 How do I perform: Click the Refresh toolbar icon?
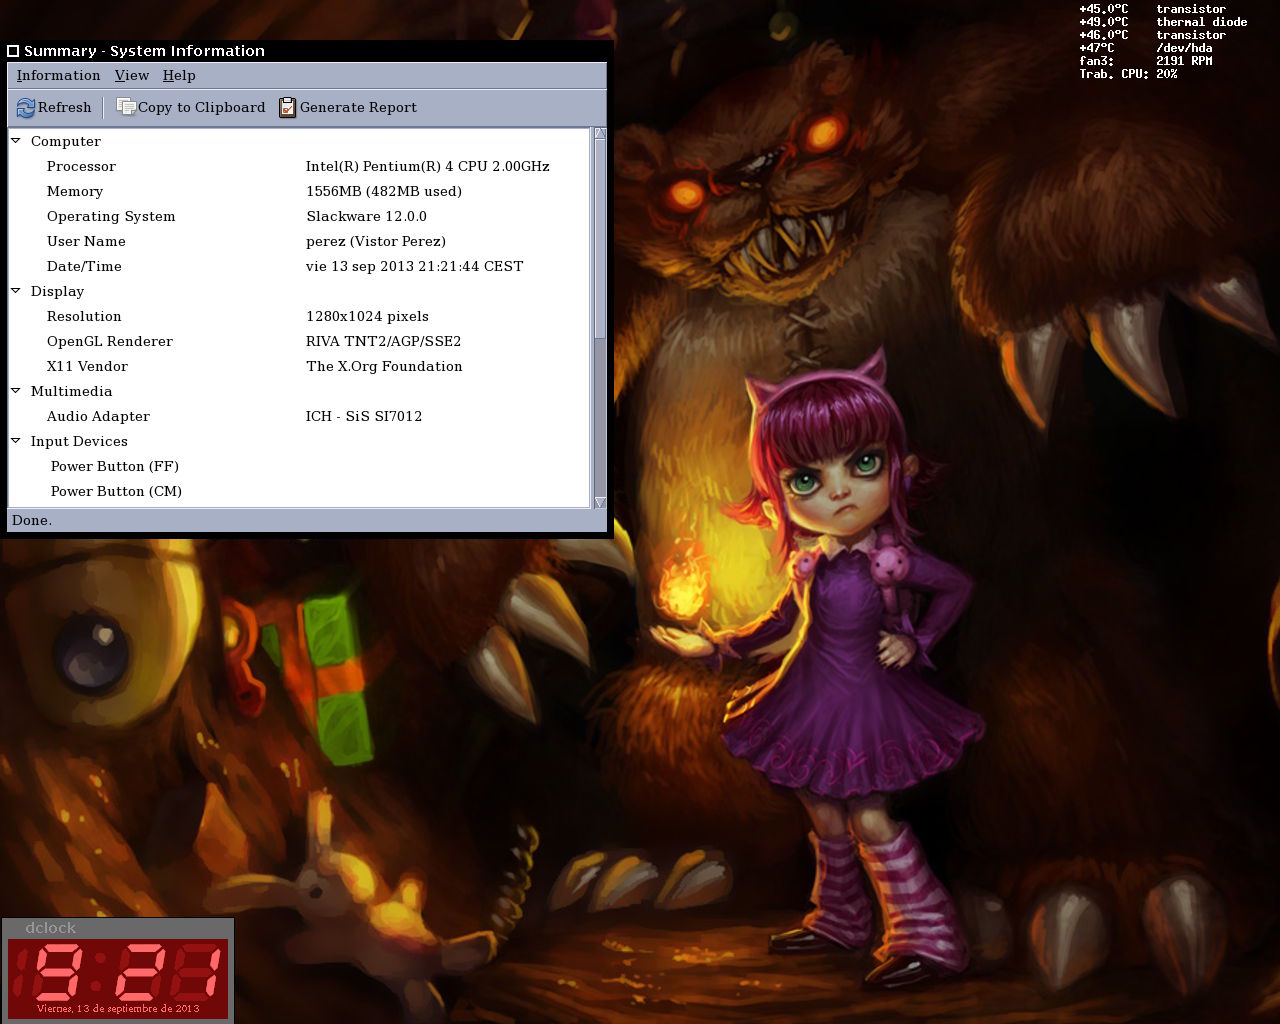coord(26,107)
